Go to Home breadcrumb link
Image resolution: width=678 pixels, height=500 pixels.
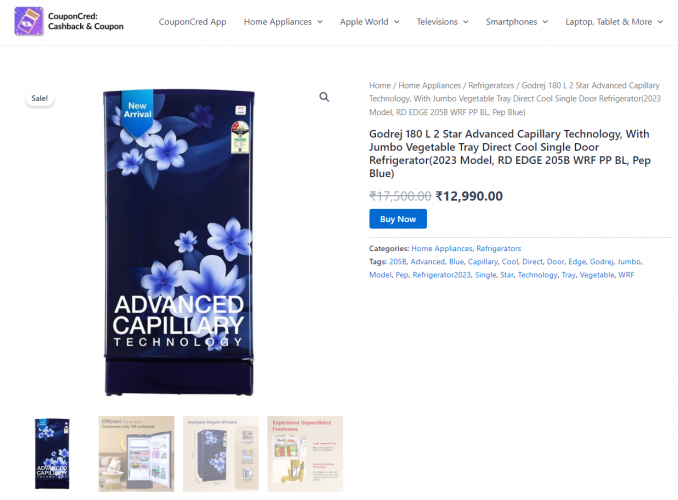pyautogui.click(x=380, y=86)
